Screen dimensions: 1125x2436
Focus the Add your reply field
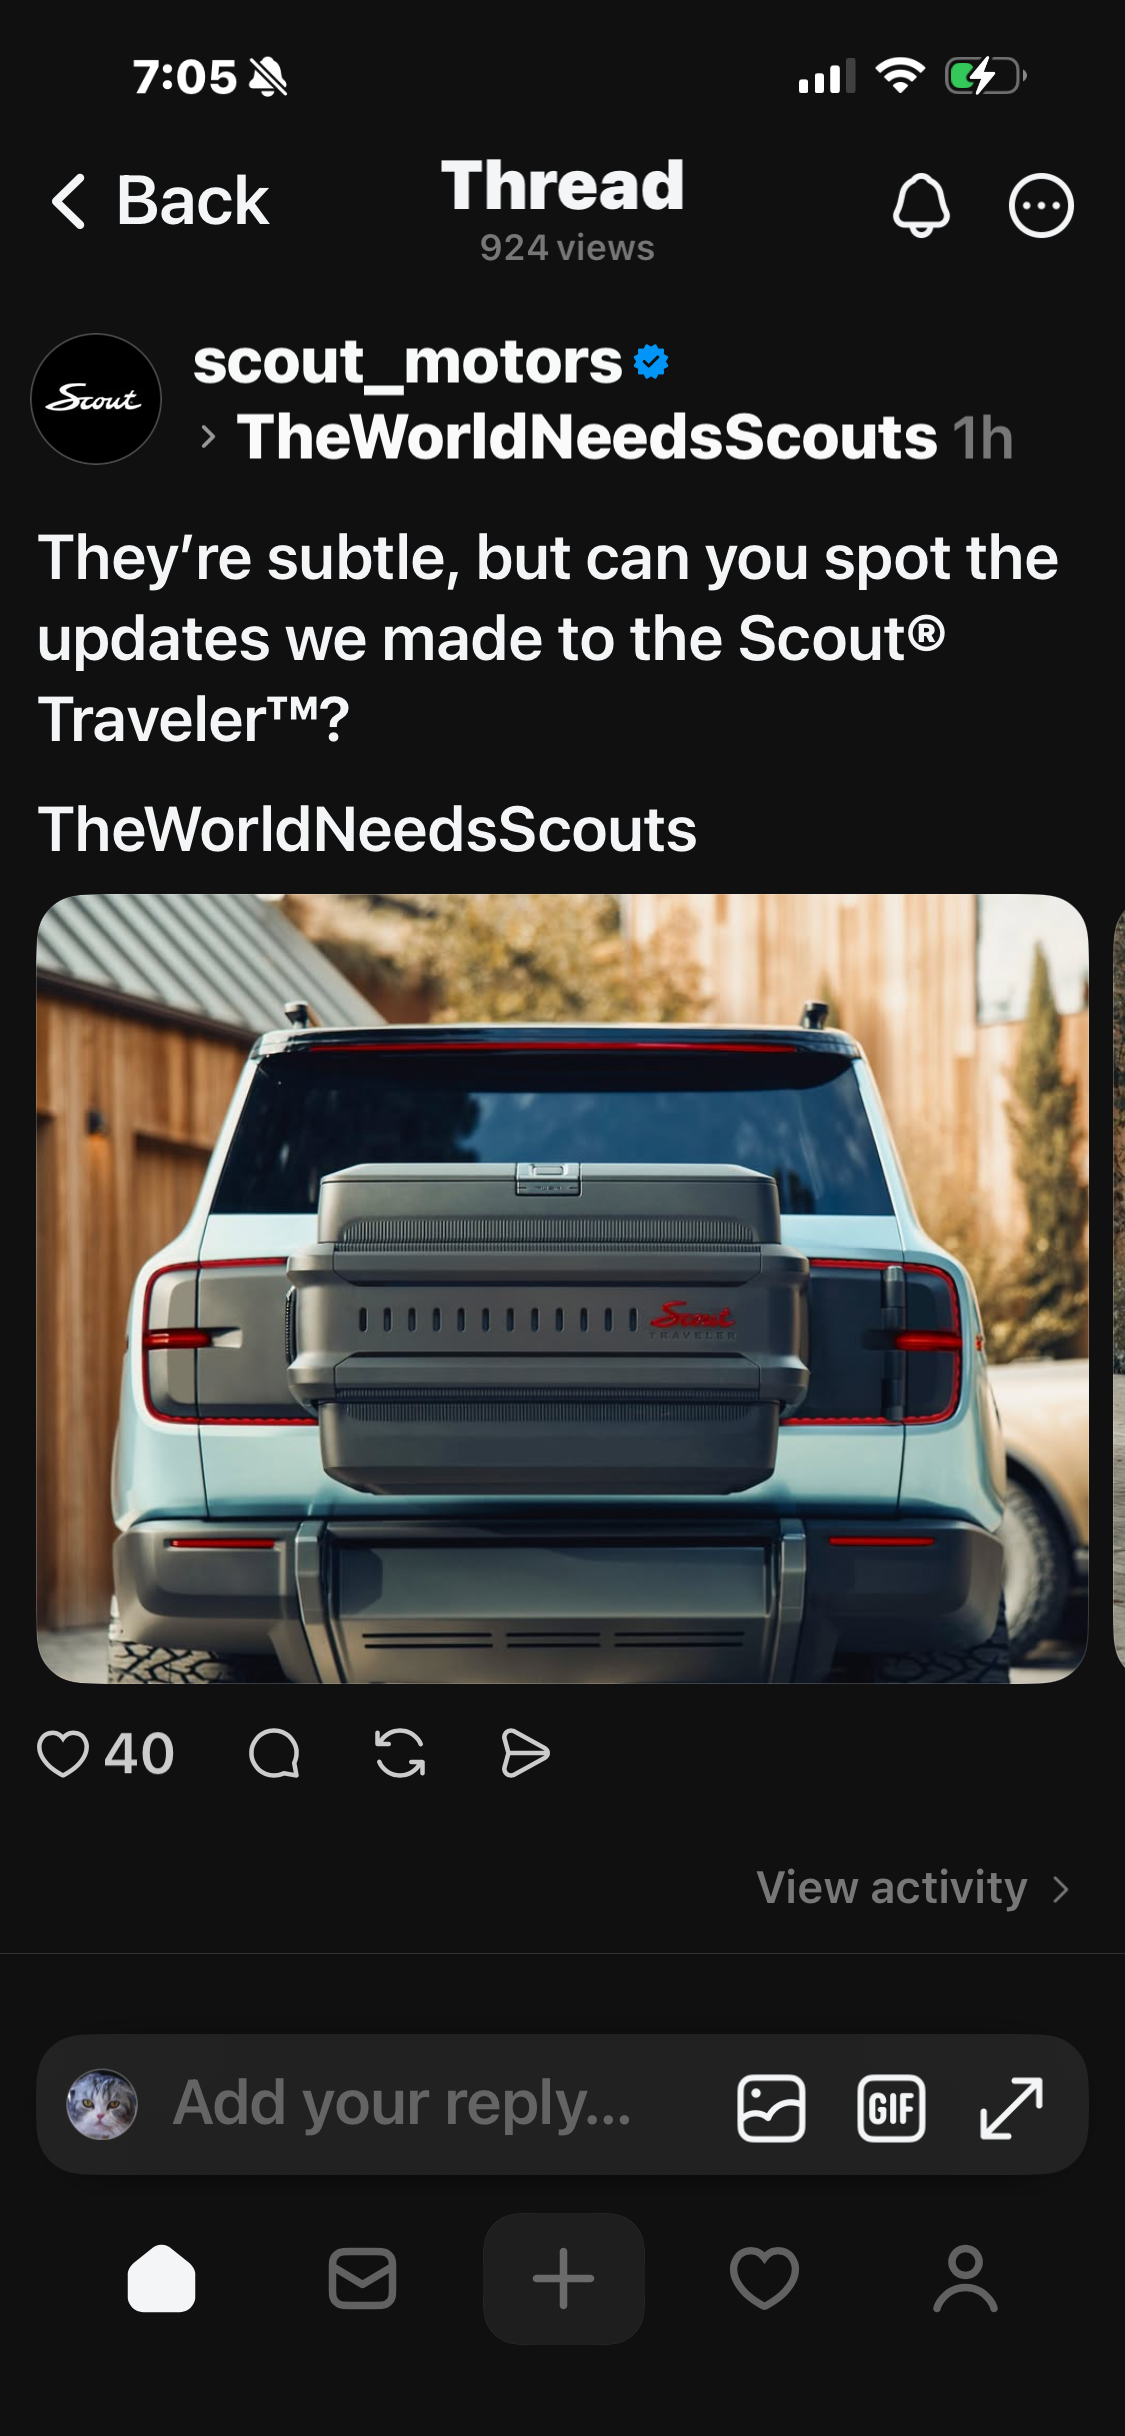pos(402,2104)
